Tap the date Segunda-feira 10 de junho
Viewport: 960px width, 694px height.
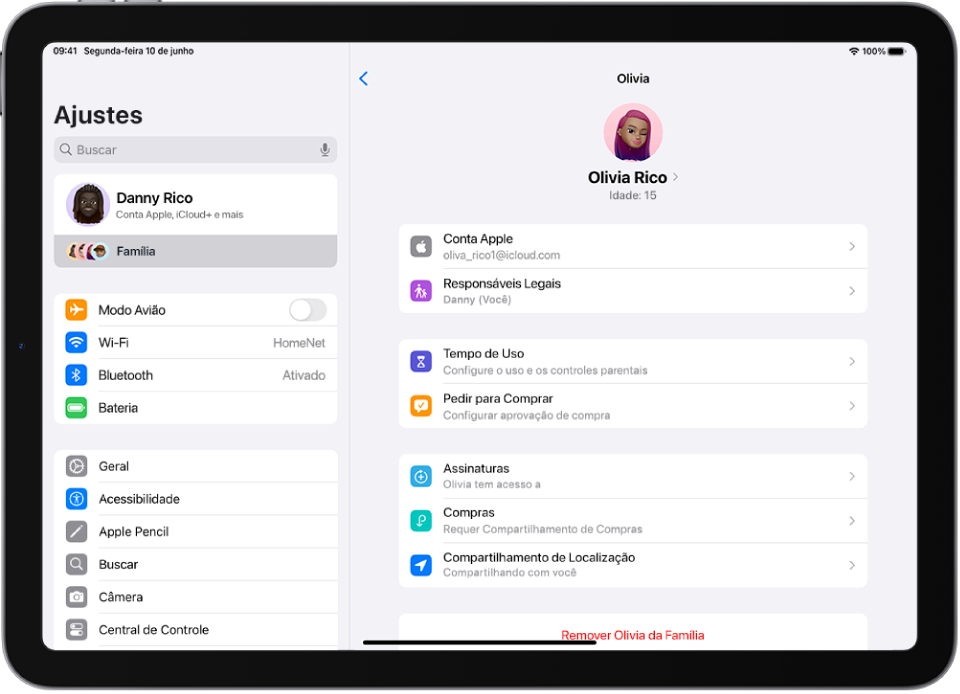(x=139, y=51)
